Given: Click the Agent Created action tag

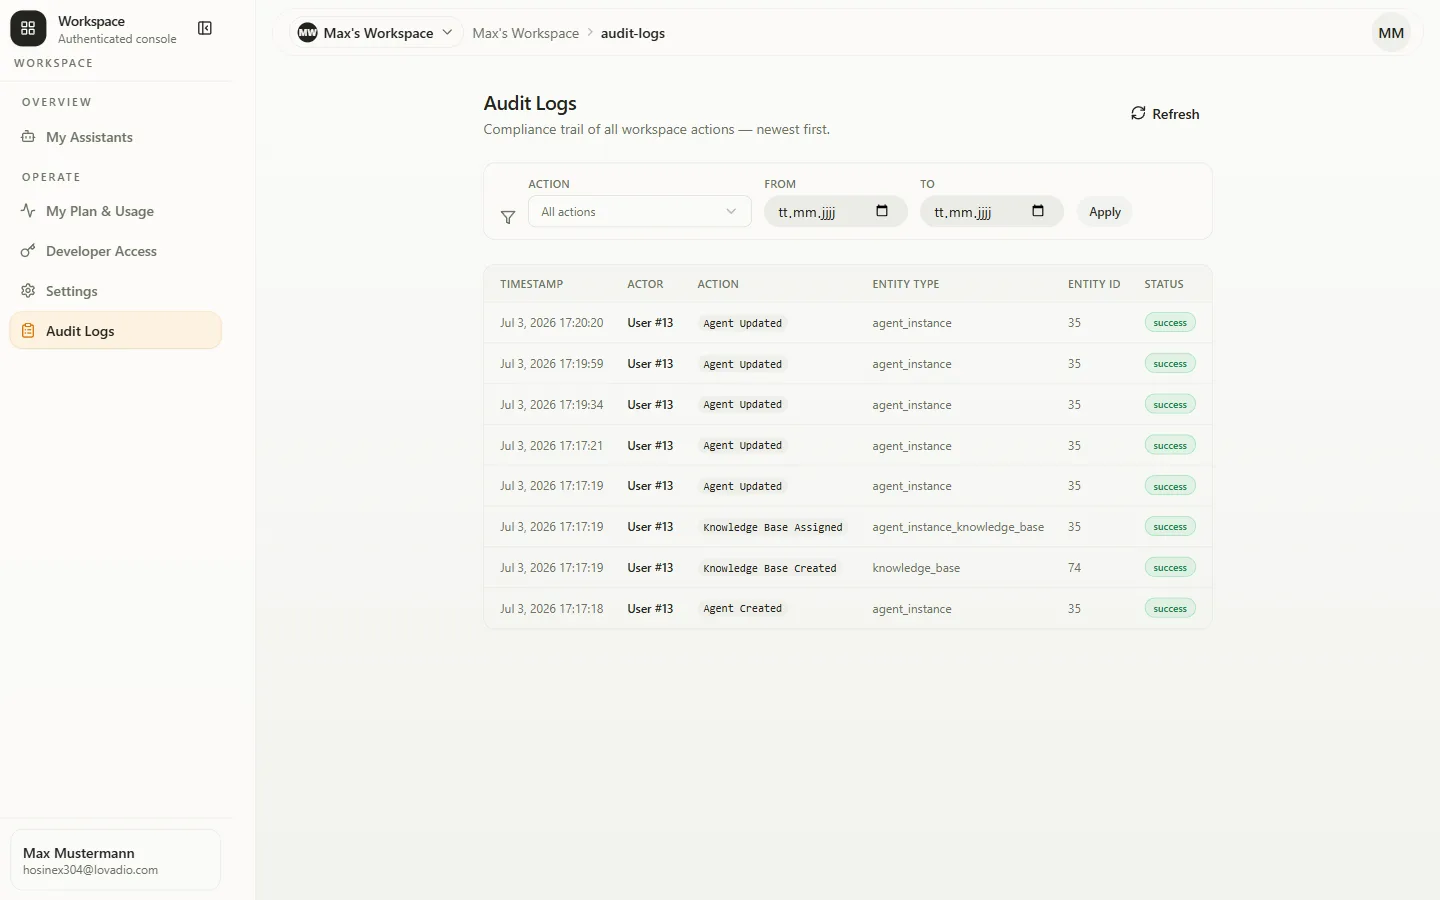Looking at the screenshot, I should (743, 609).
